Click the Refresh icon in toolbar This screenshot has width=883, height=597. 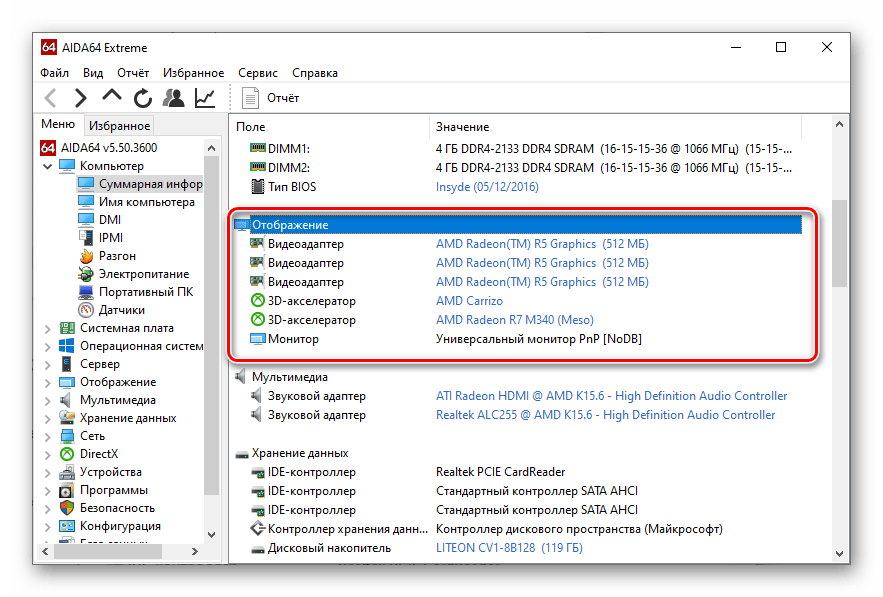(143, 98)
